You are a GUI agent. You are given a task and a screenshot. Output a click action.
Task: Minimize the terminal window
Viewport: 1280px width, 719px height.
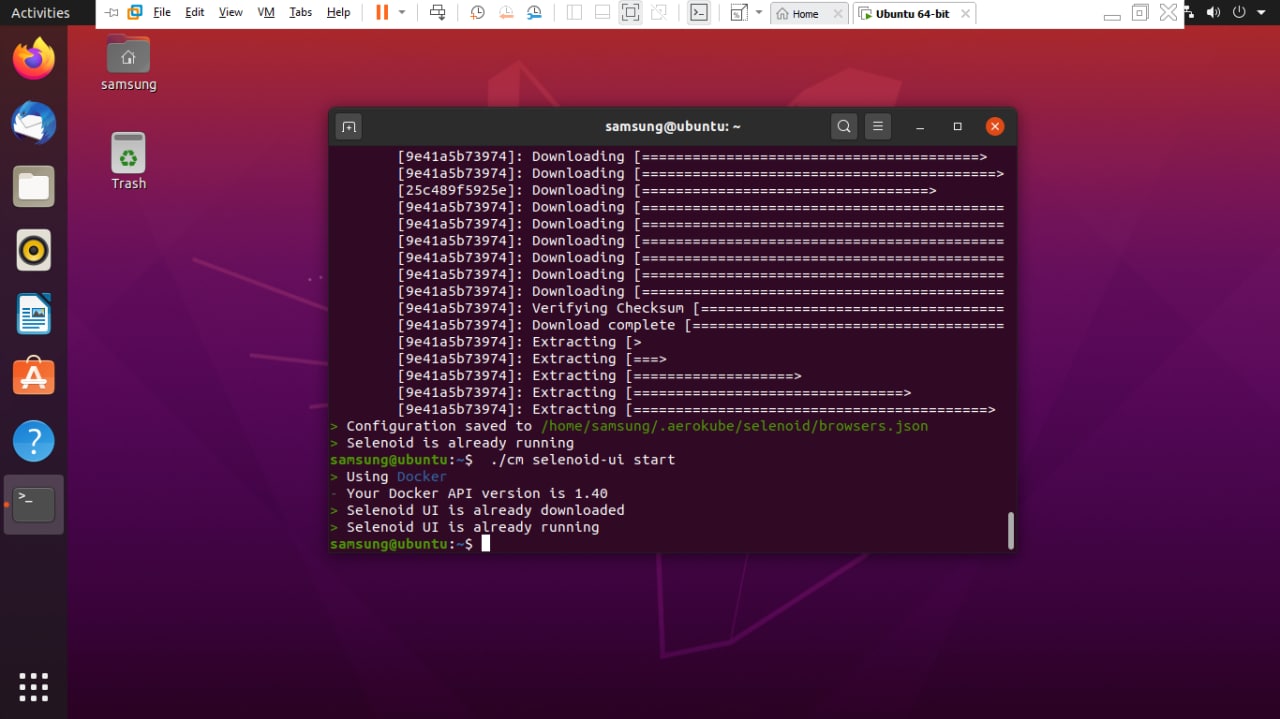click(921, 127)
